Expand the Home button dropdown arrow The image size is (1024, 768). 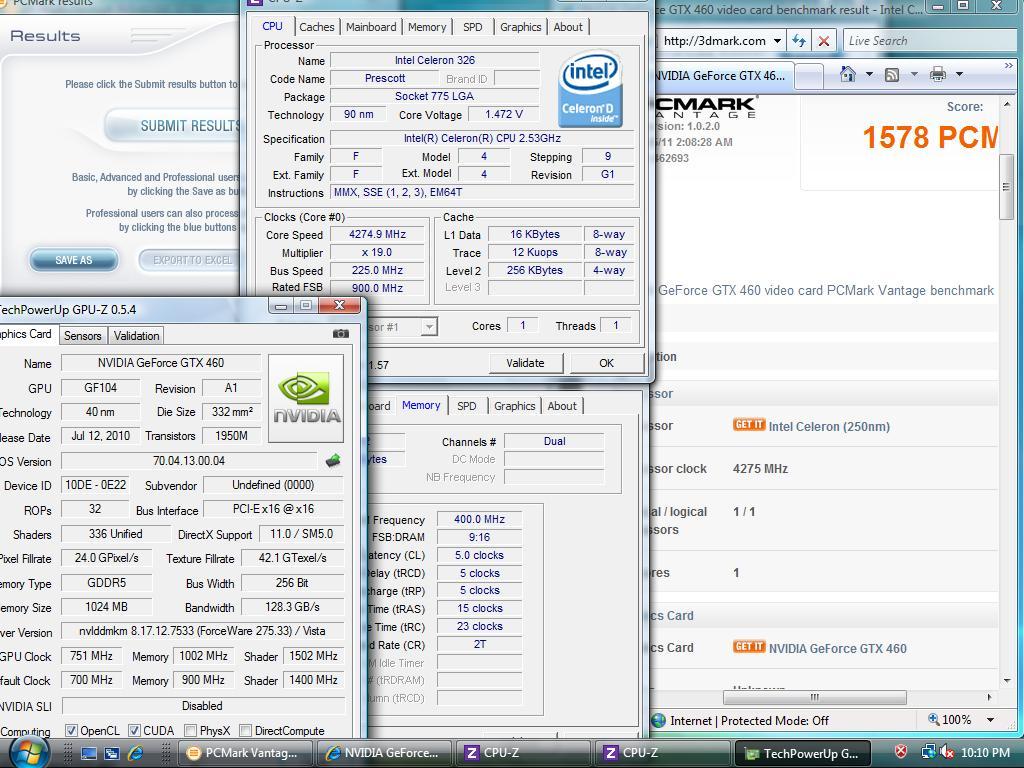(x=869, y=74)
